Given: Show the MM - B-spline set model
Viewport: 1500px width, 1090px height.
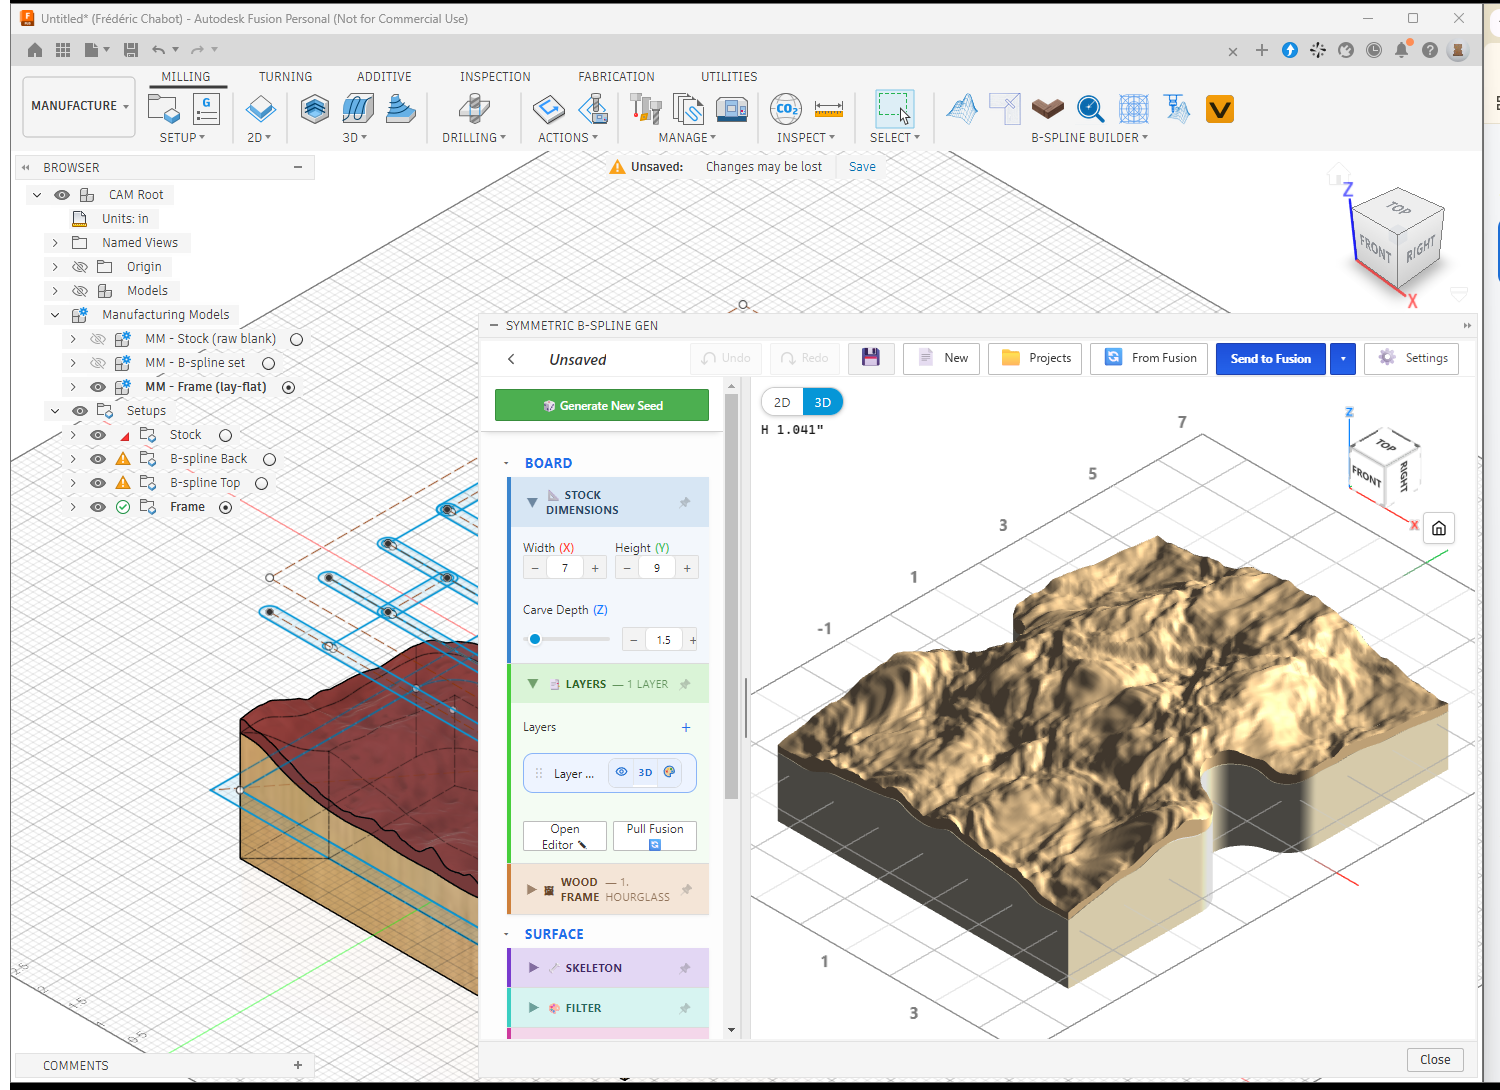Looking at the screenshot, I should tap(98, 363).
